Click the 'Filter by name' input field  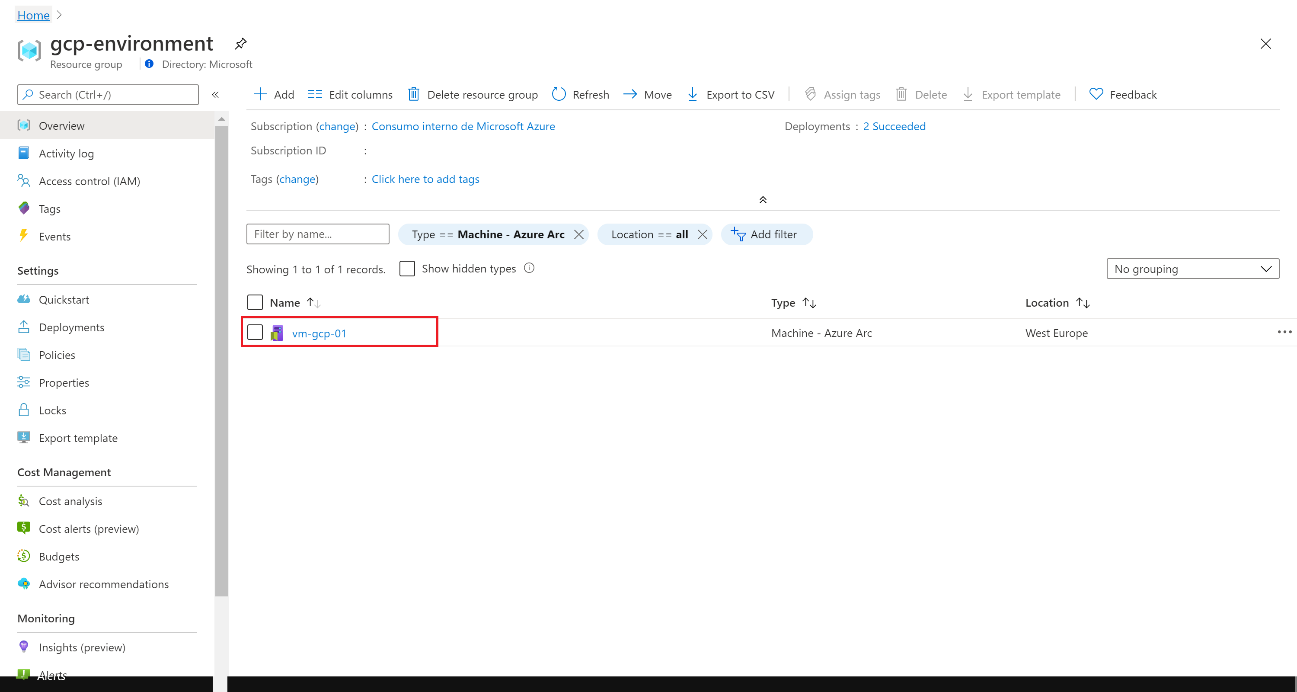317,234
